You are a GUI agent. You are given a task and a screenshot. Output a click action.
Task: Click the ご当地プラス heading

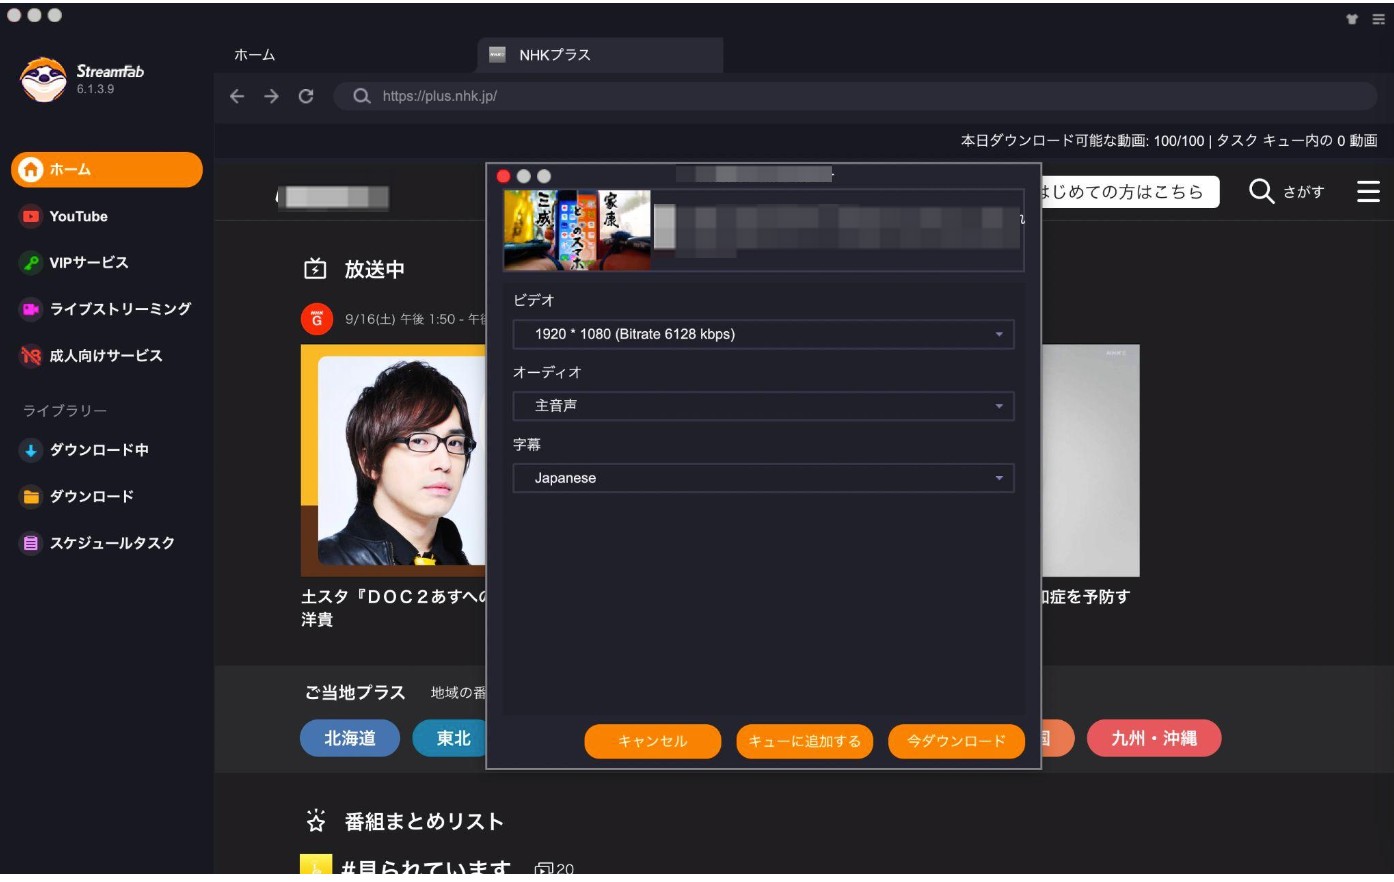[355, 693]
